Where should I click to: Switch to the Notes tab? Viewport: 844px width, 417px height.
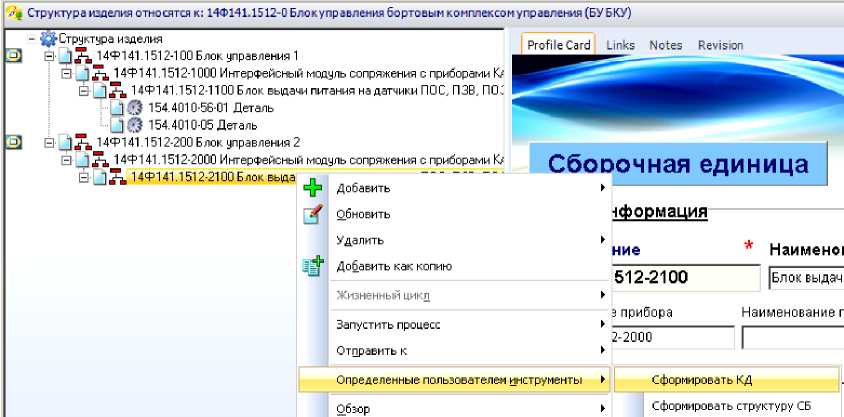pyautogui.click(x=665, y=45)
